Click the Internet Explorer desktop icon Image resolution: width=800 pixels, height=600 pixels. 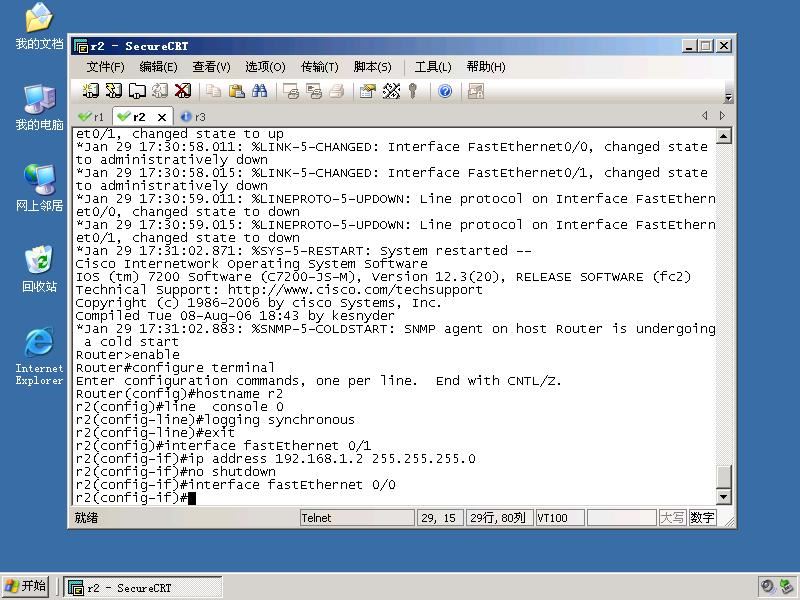[39, 357]
